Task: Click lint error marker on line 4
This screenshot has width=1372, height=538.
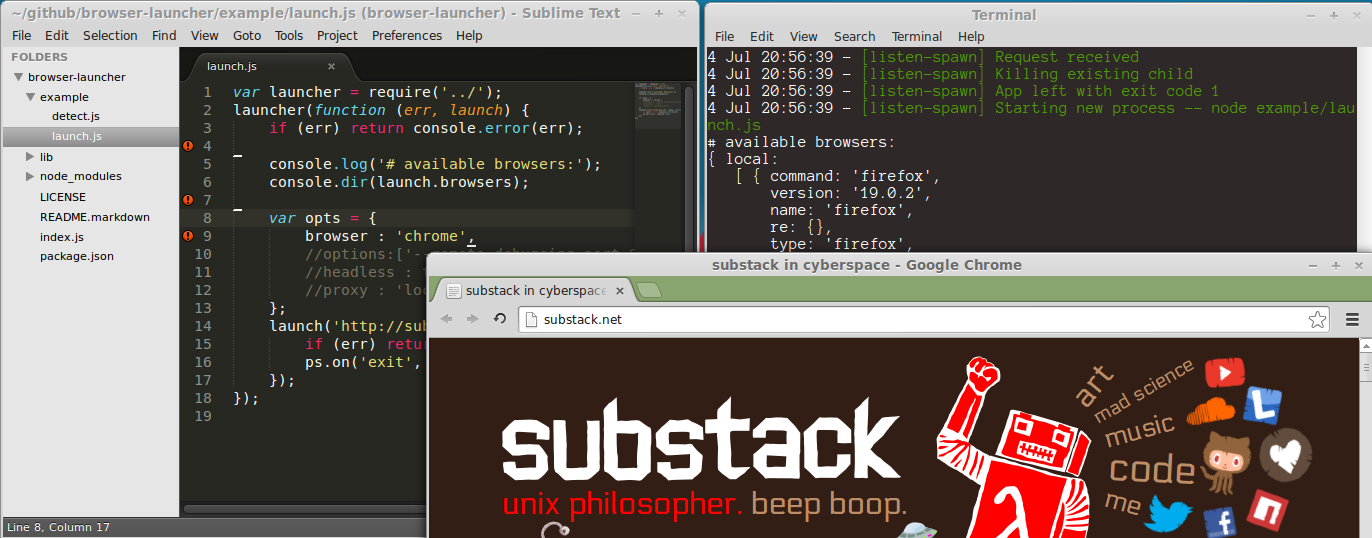Action: pyautogui.click(x=188, y=146)
